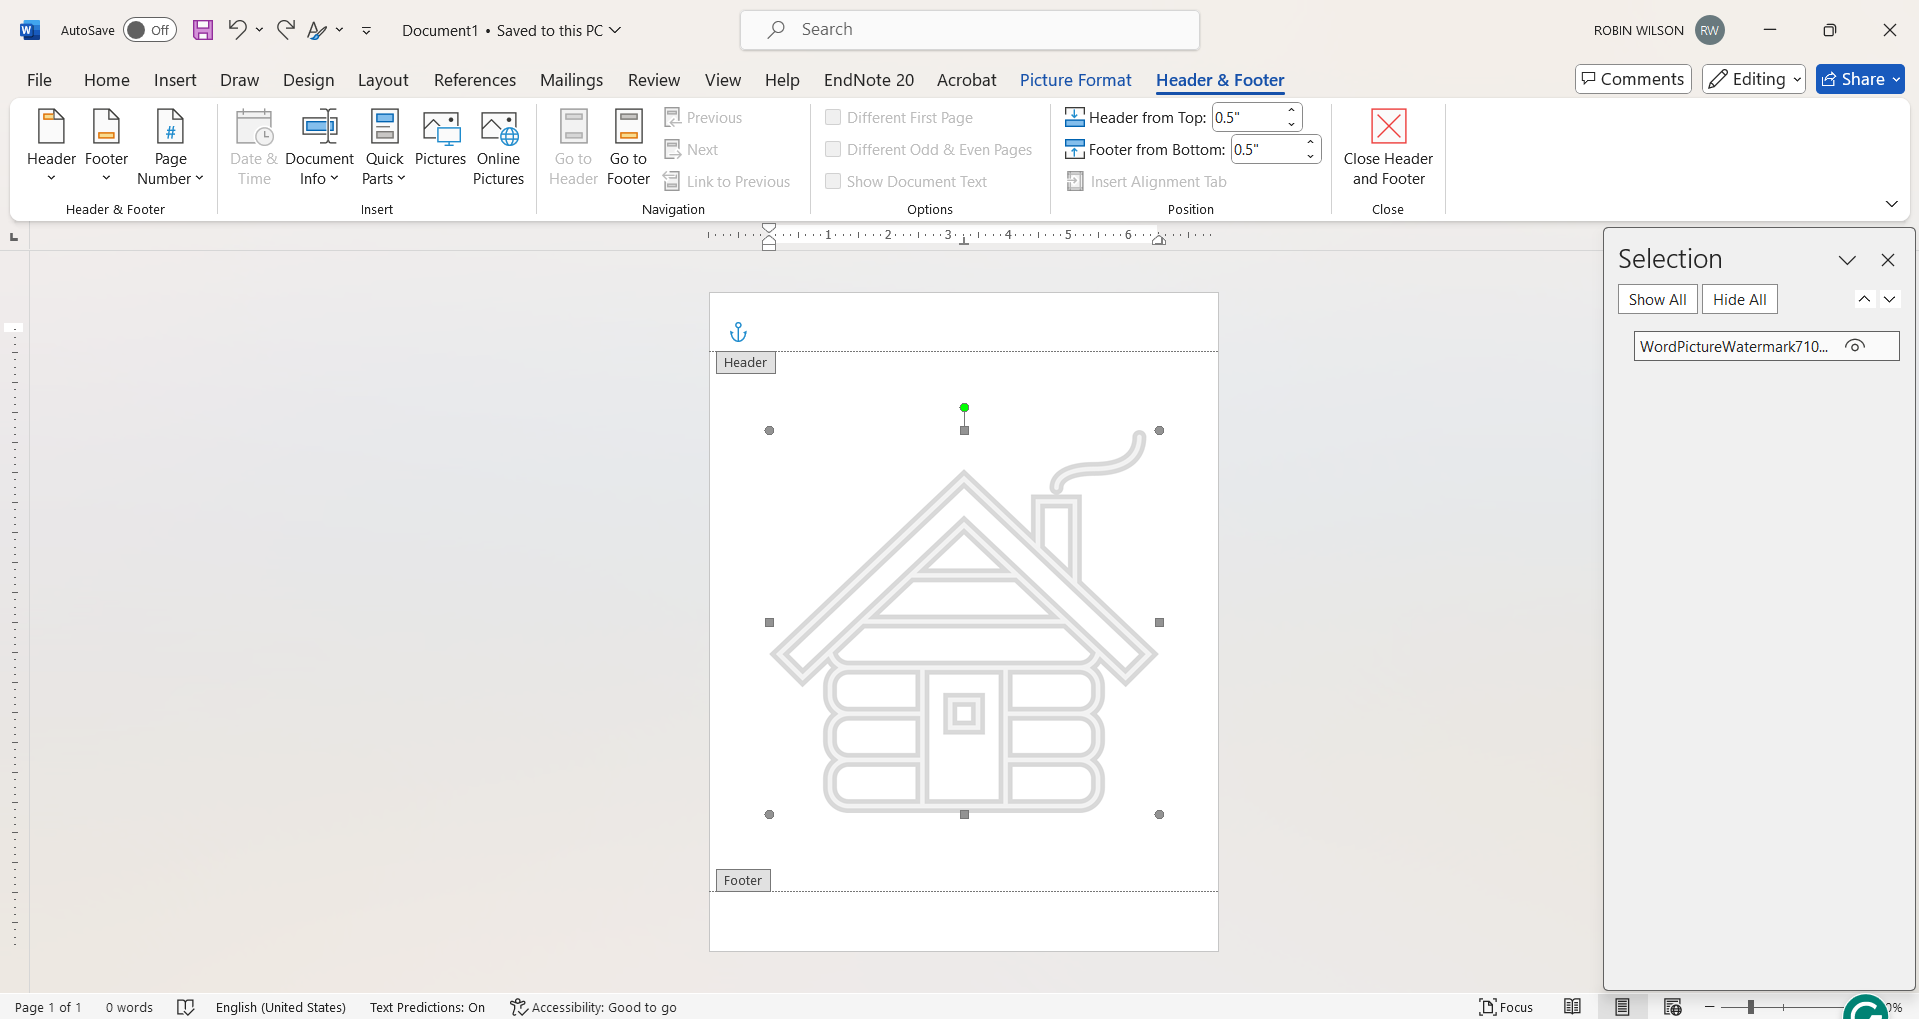Image resolution: width=1919 pixels, height=1019 pixels.
Task: Insert the Date & Time in header
Action: pyautogui.click(x=254, y=148)
